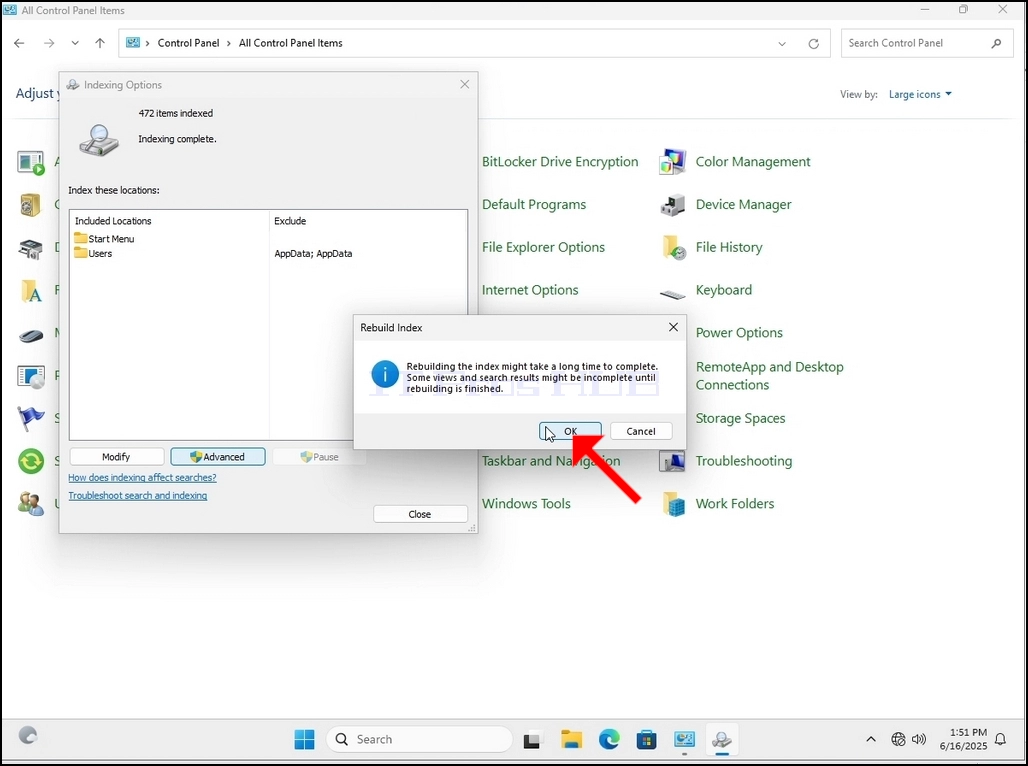
Task: Click the Mouse icon in left column
Action: 31,336
